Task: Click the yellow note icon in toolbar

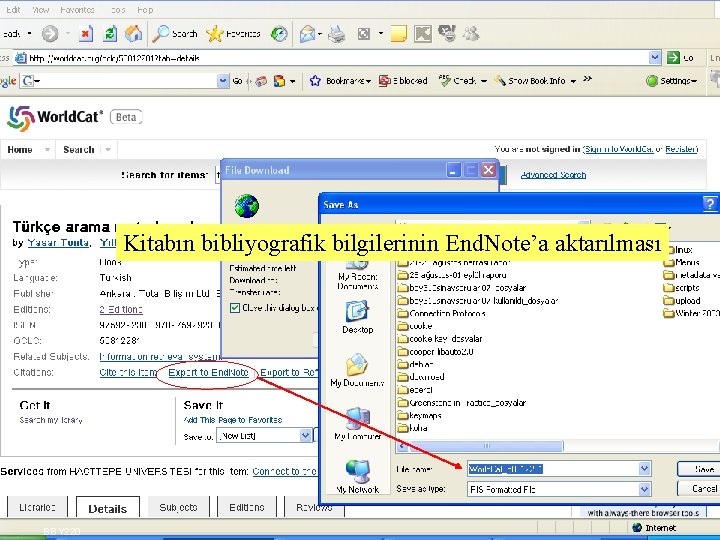Action: click(398, 34)
